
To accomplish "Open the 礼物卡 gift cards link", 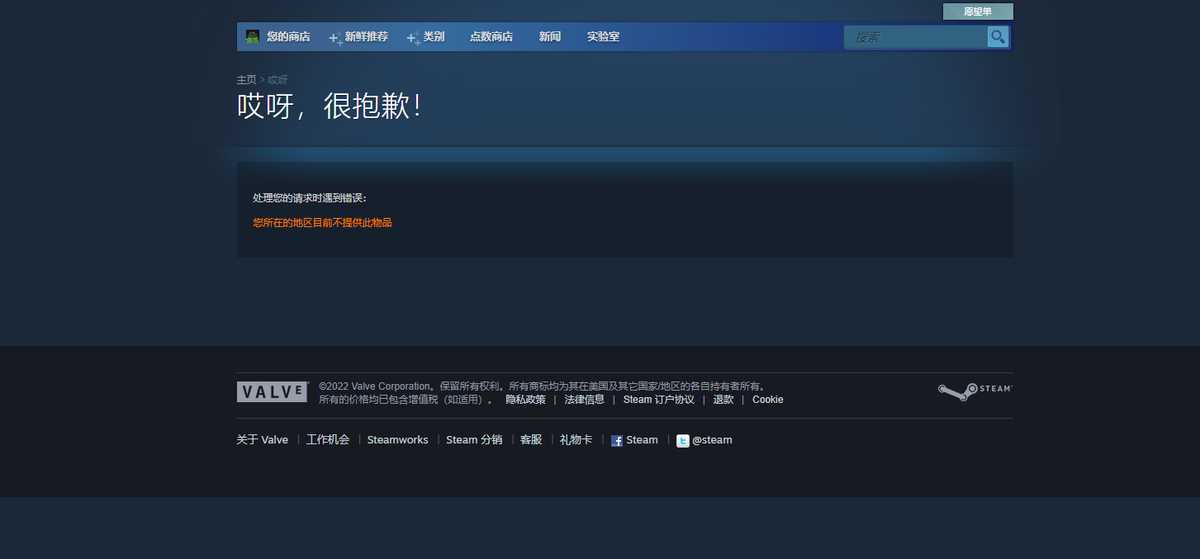I will [576, 440].
